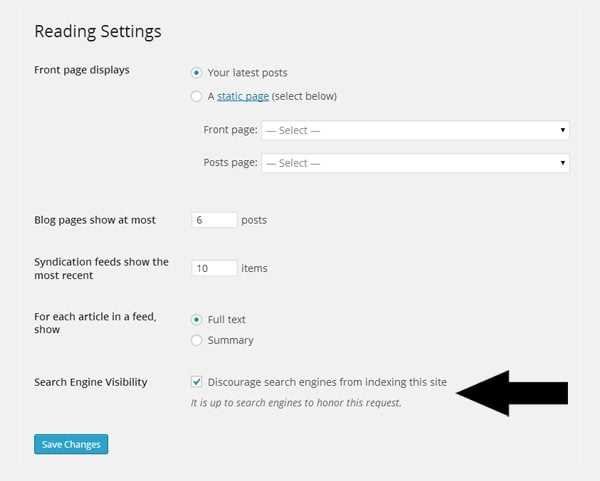Click the "Posts page:" field label

pos(230,163)
